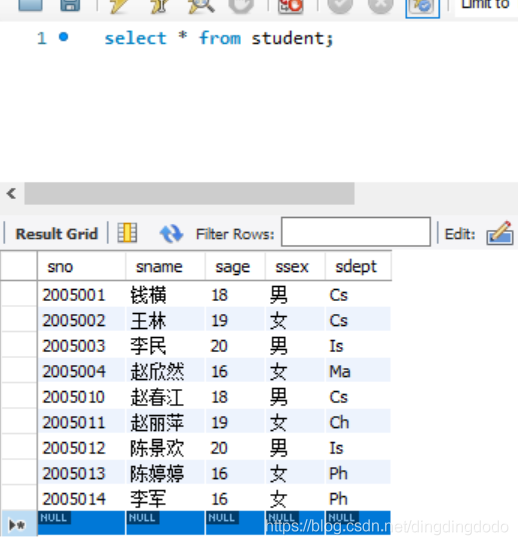Focus the Filter Rows input field
The image size is (518, 545).
356,232
